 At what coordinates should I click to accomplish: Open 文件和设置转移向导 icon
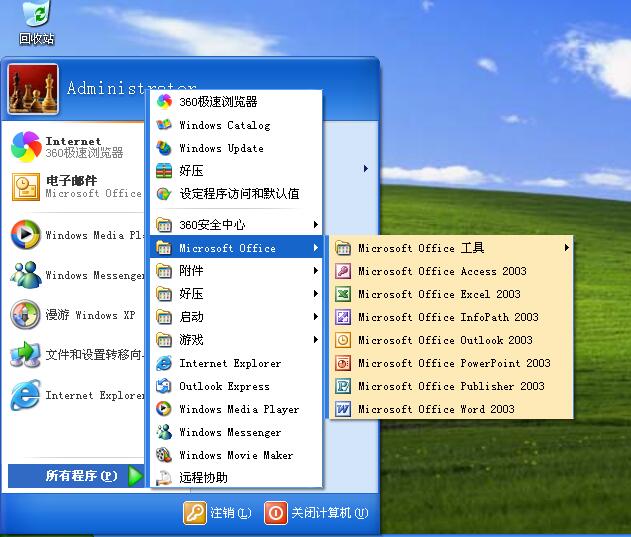26,354
